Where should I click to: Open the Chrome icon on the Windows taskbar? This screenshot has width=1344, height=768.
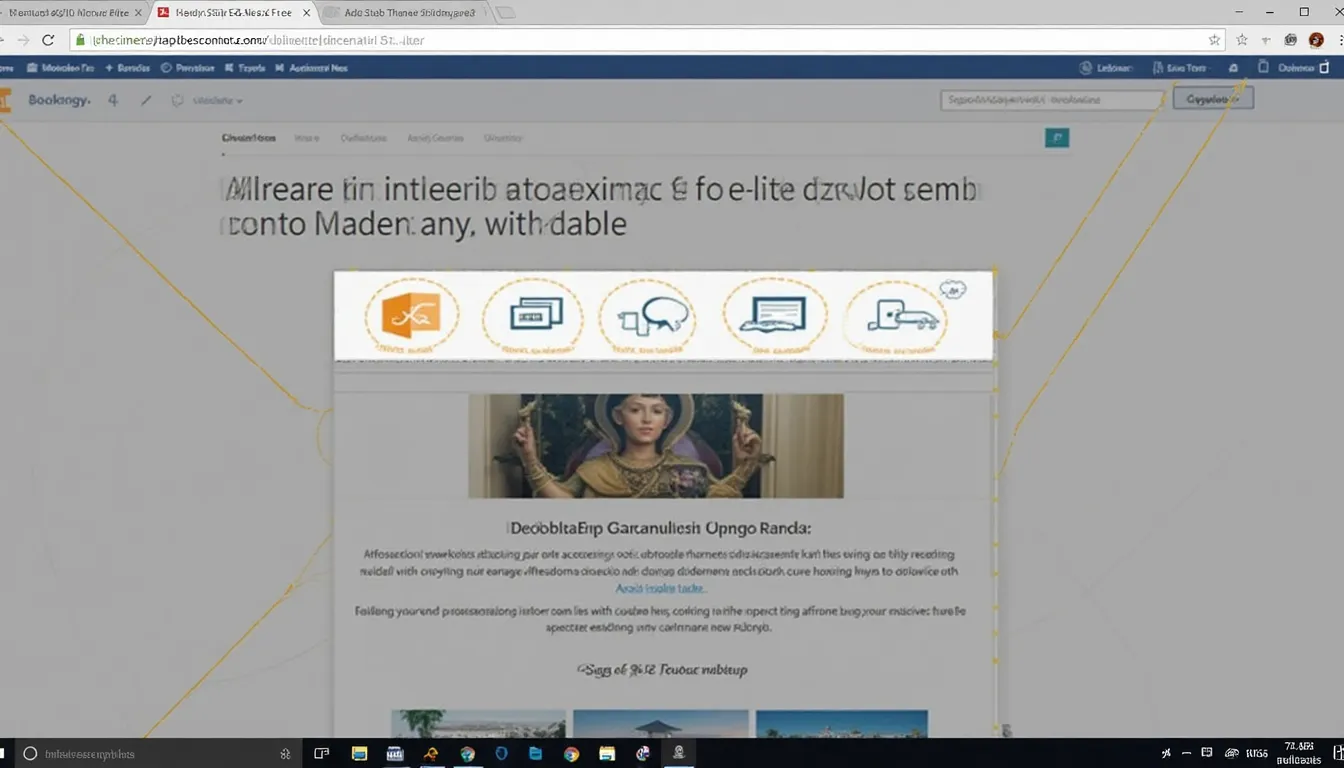(571, 753)
